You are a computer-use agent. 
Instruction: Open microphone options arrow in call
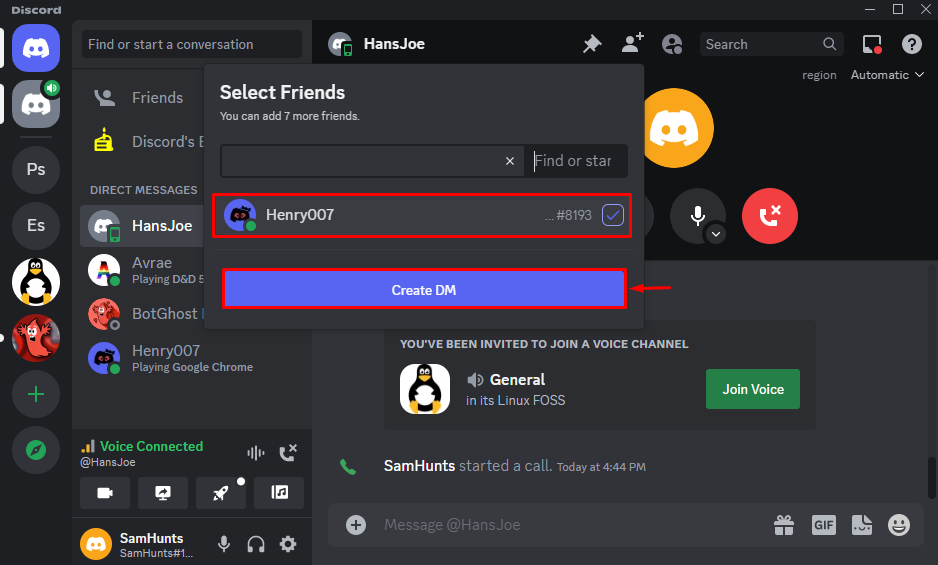point(716,234)
